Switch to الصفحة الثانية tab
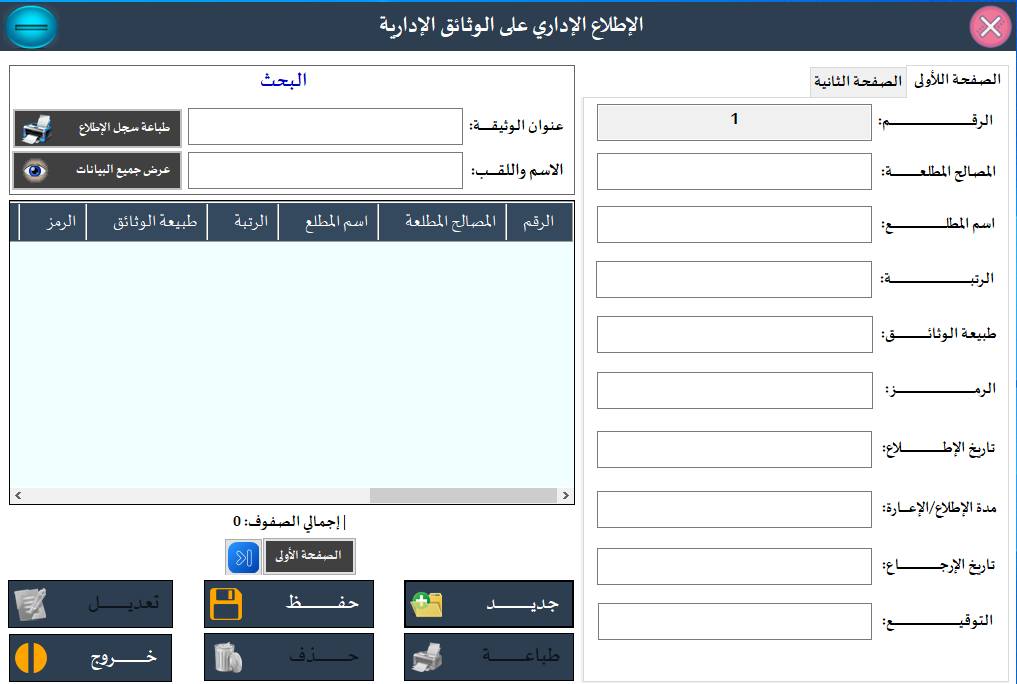The width and height of the screenshot is (1017, 684). click(857, 82)
